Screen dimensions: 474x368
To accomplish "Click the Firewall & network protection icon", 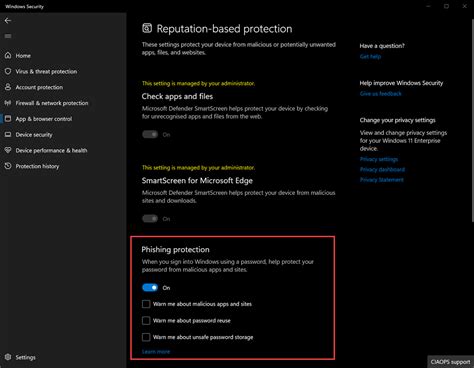I will (x=8, y=103).
